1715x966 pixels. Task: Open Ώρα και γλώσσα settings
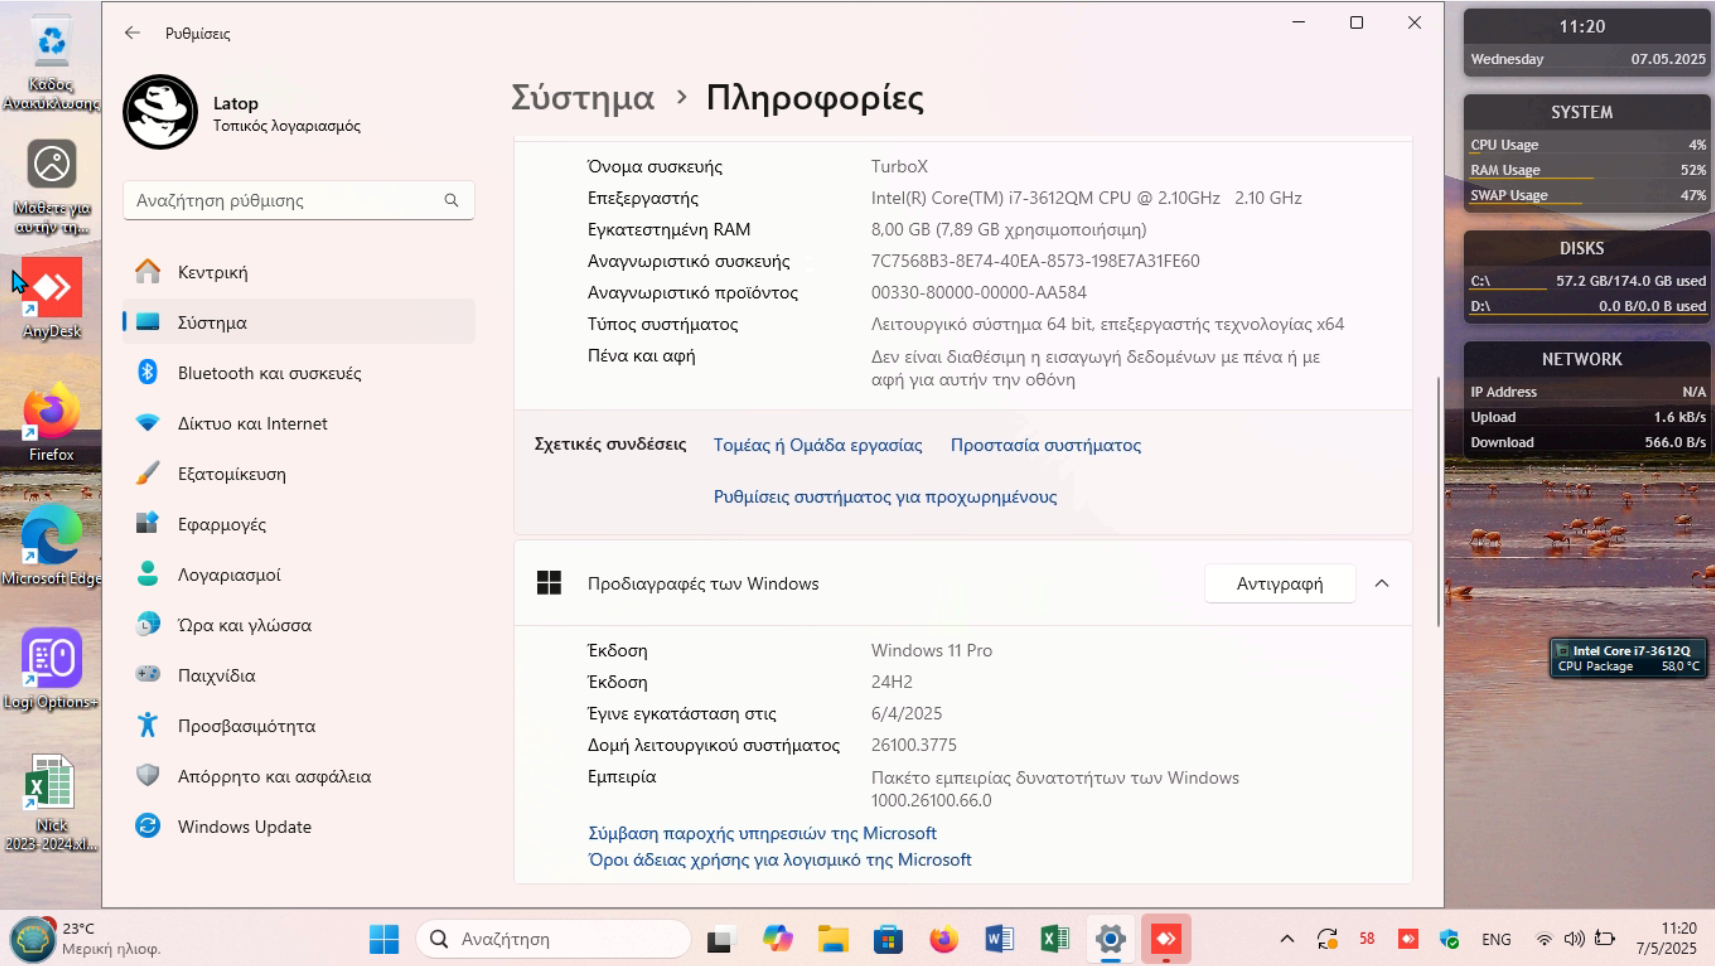[x=299, y=625]
